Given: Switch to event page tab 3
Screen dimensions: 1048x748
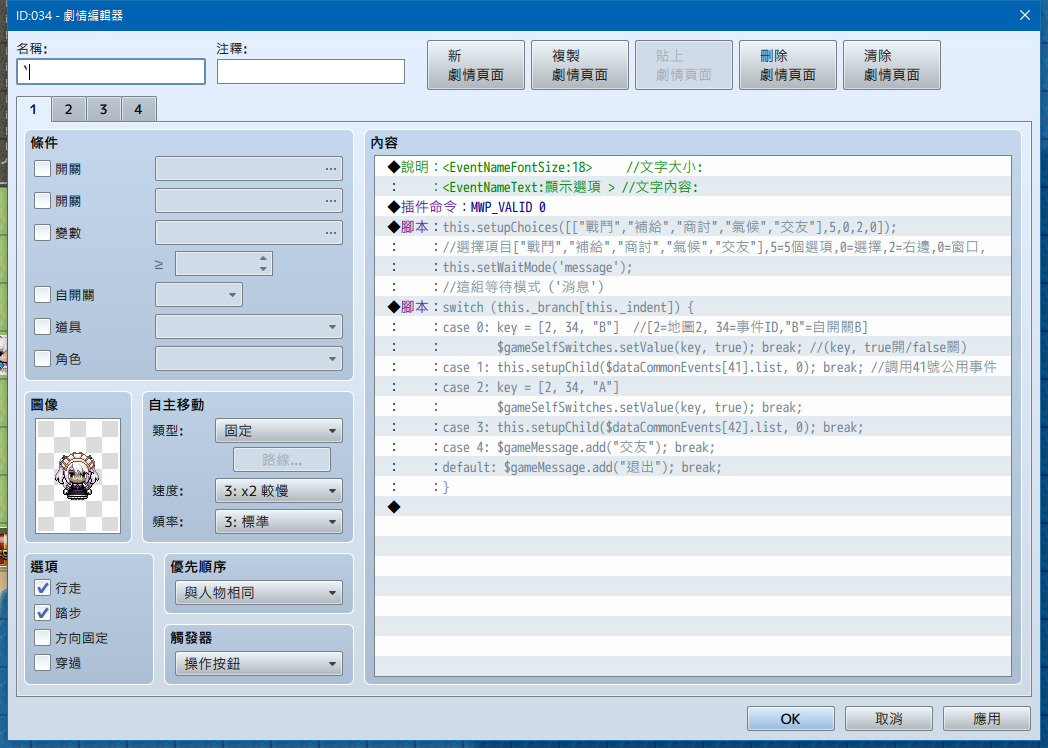Looking at the screenshot, I should 104,109.
